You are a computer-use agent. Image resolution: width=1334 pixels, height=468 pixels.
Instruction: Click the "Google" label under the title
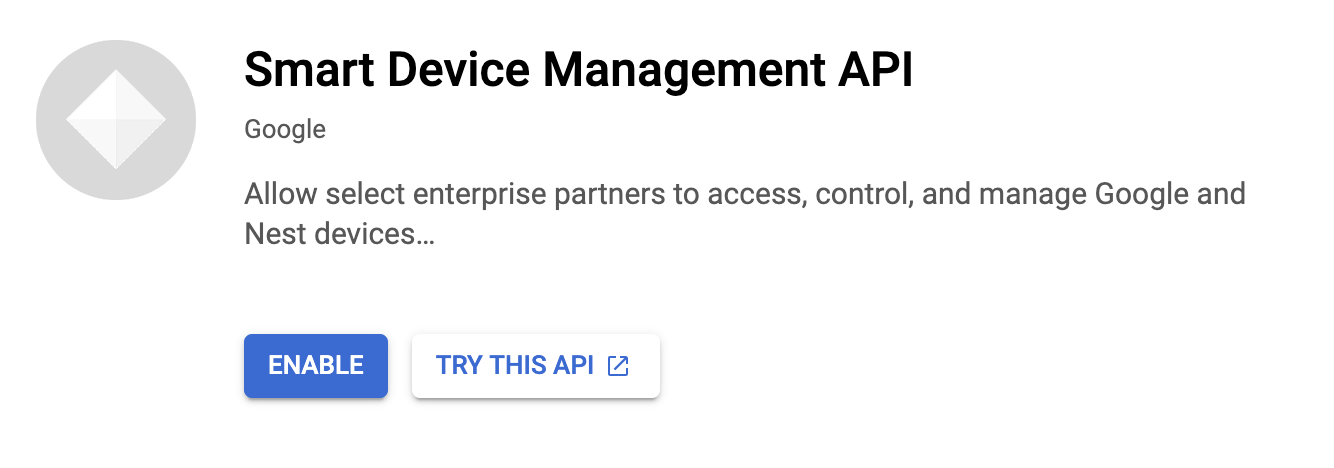click(285, 129)
